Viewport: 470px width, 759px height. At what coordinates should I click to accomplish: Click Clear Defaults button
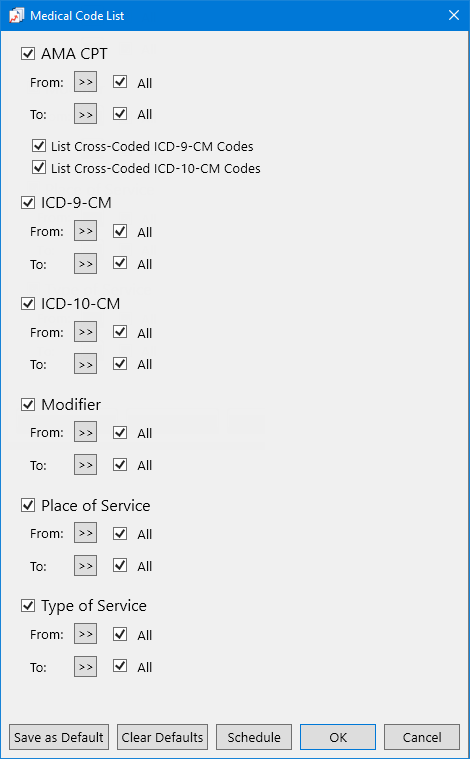(162, 737)
